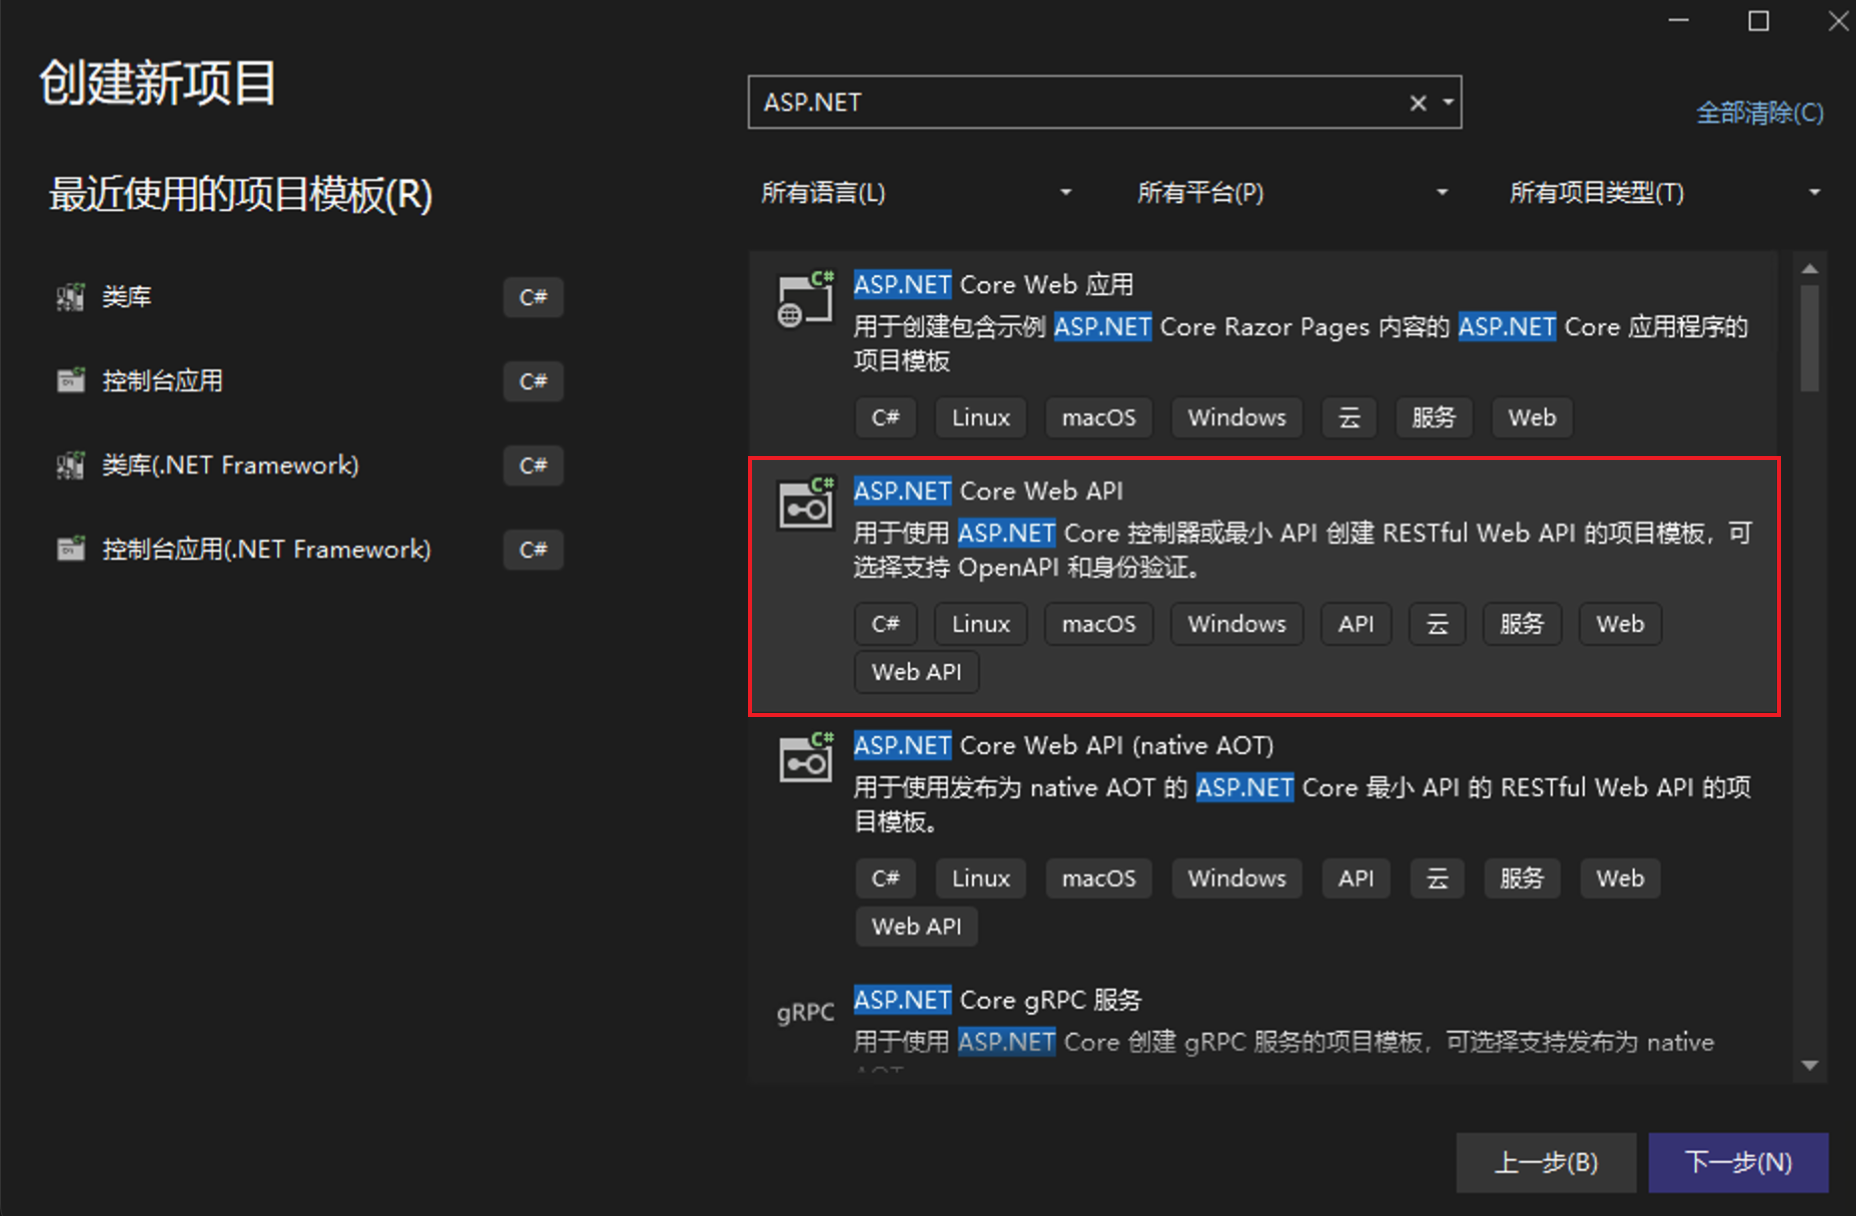The width and height of the screenshot is (1856, 1216).
Task: Click the 类库(.NET Framework) template icon
Action: (x=70, y=465)
